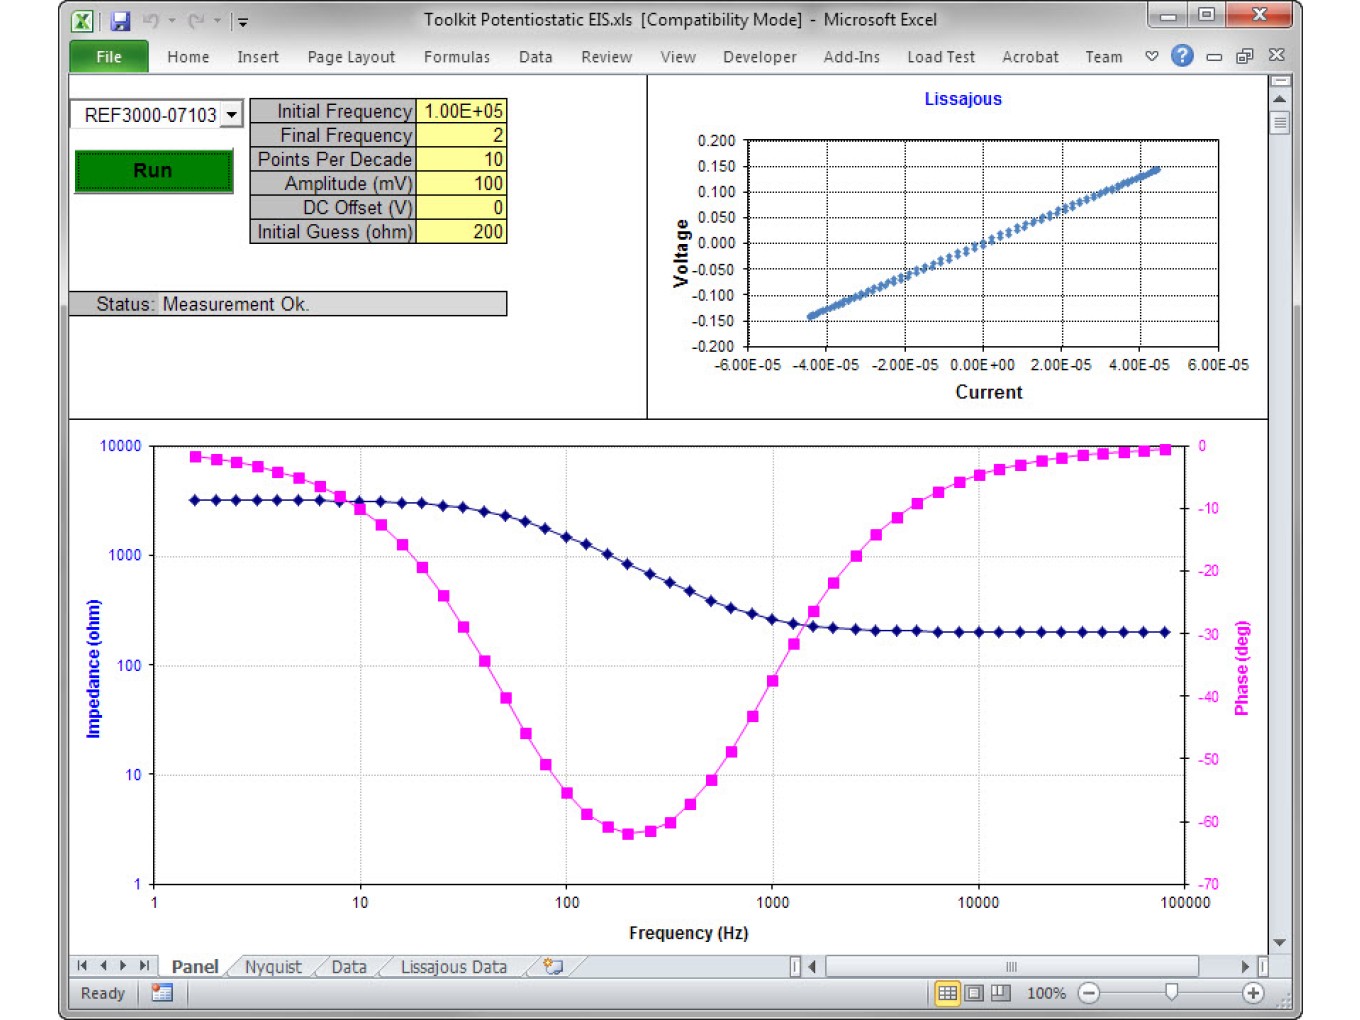The width and height of the screenshot is (1360, 1020).
Task: Switch to Page Layout view icon
Action: (x=974, y=993)
